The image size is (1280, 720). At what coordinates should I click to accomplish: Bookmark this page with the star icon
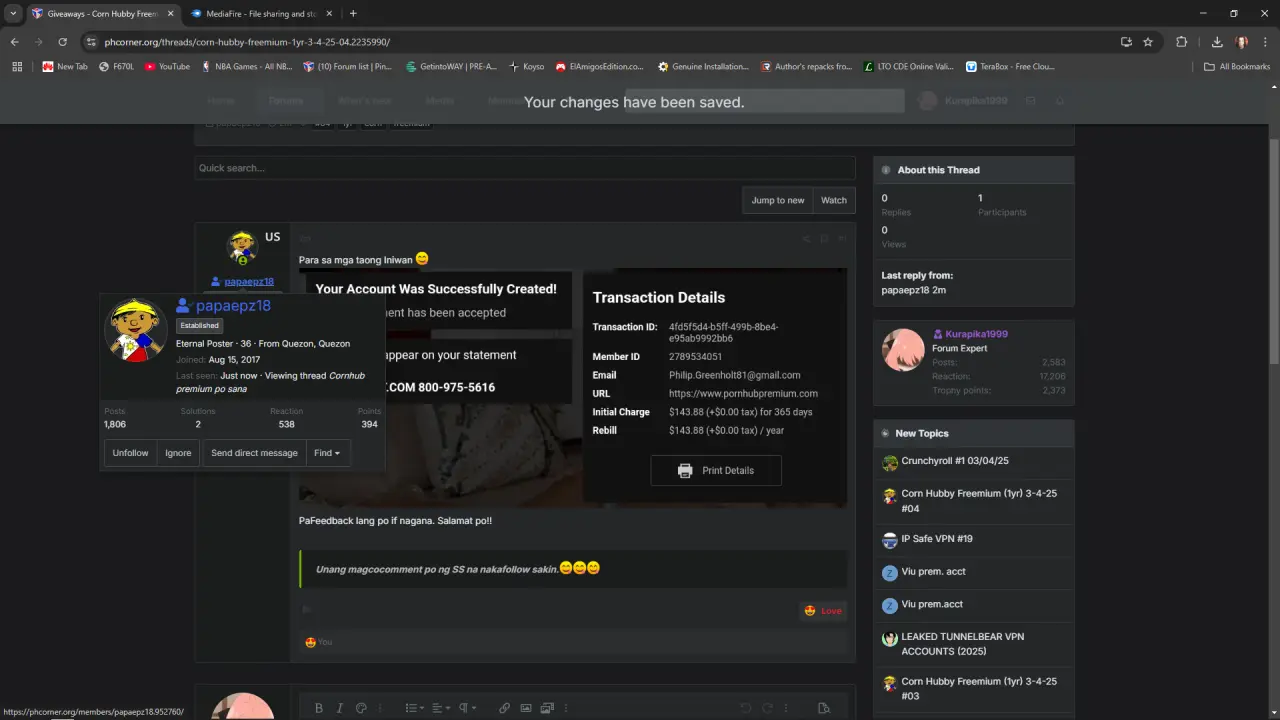1148,42
